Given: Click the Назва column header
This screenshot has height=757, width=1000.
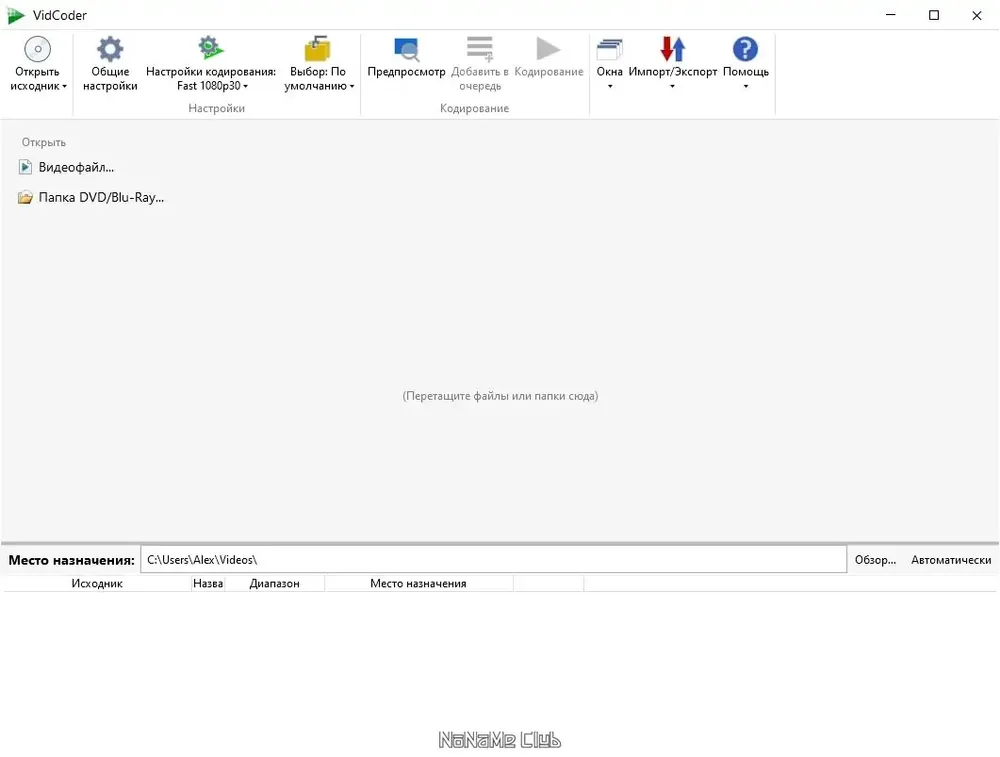Looking at the screenshot, I should (x=208, y=583).
